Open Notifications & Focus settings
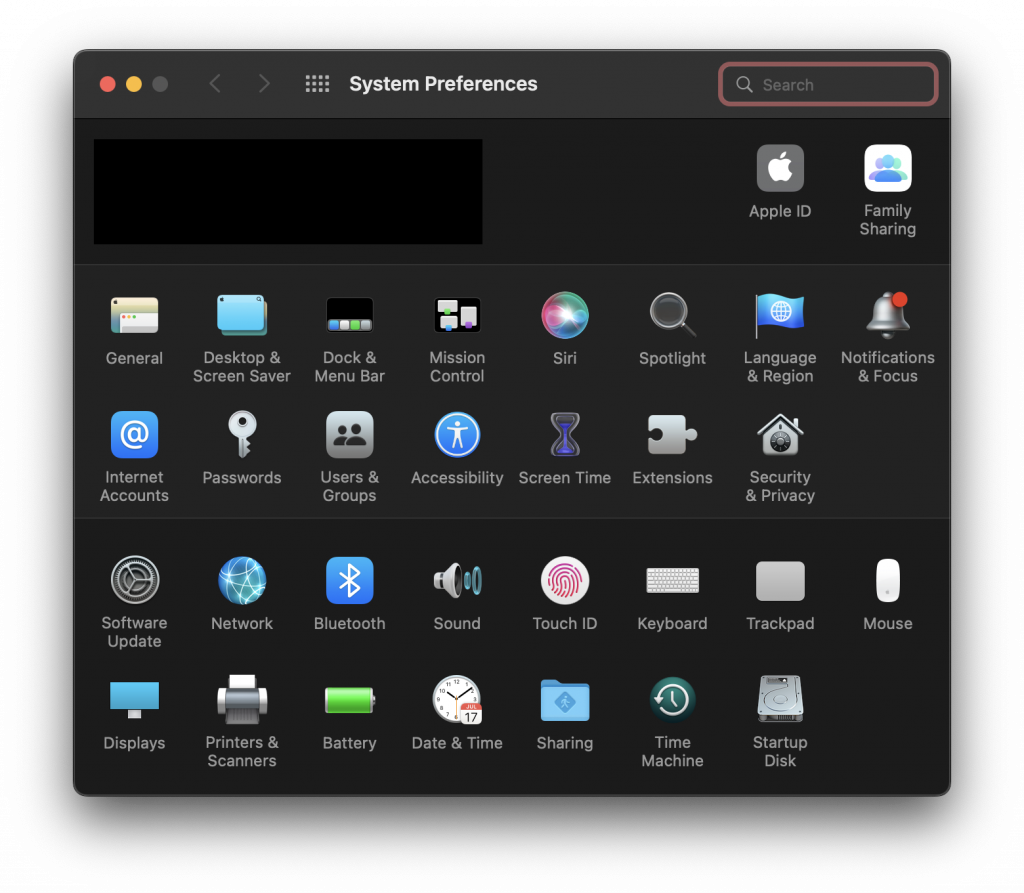The image size is (1024, 893). (x=887, y=316)
